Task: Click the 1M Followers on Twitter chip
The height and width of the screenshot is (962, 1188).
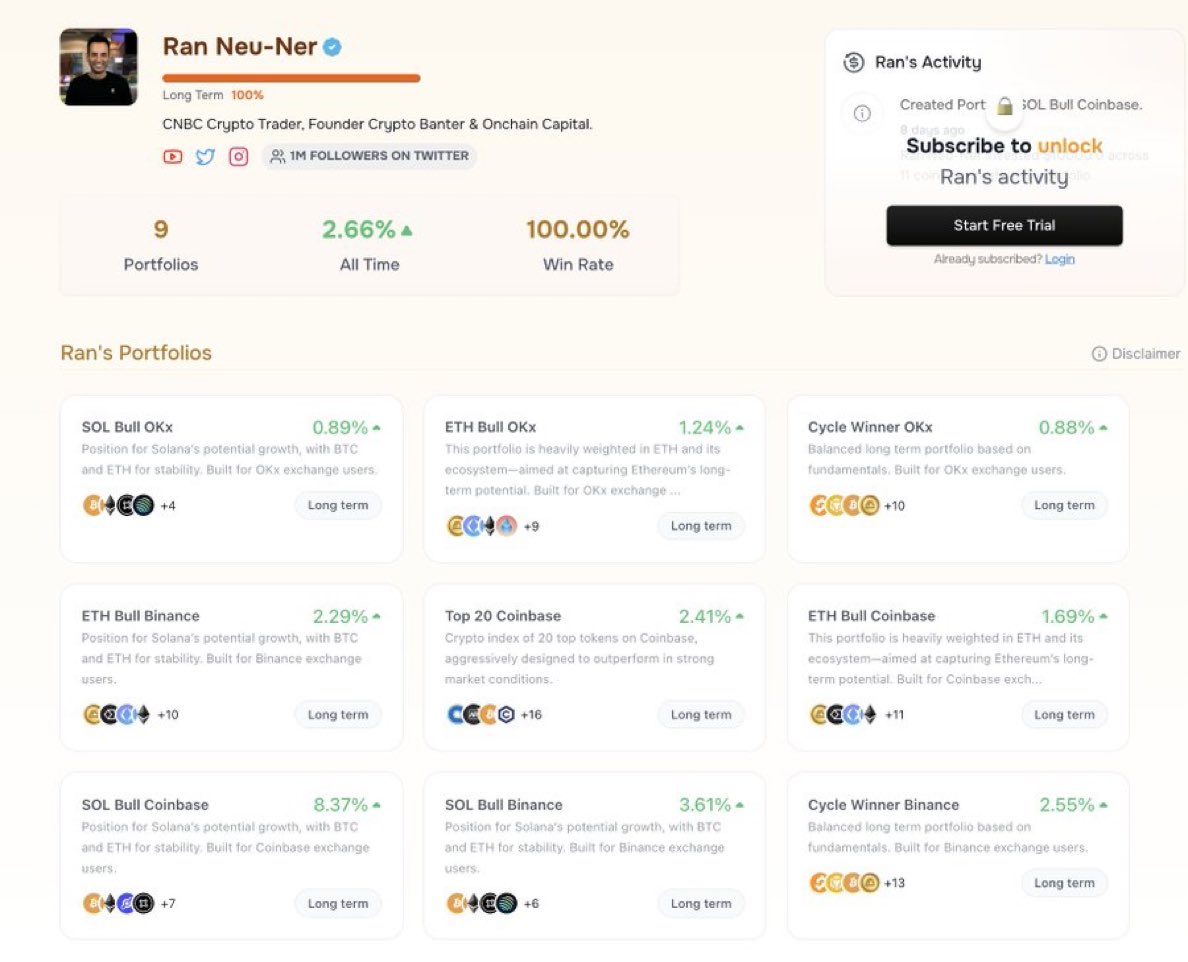Action: (370, 156)
